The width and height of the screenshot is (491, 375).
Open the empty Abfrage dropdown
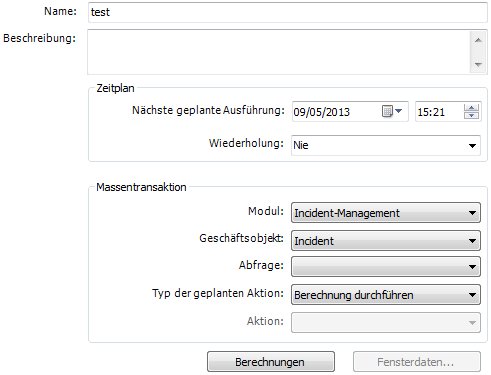(386, 266)
